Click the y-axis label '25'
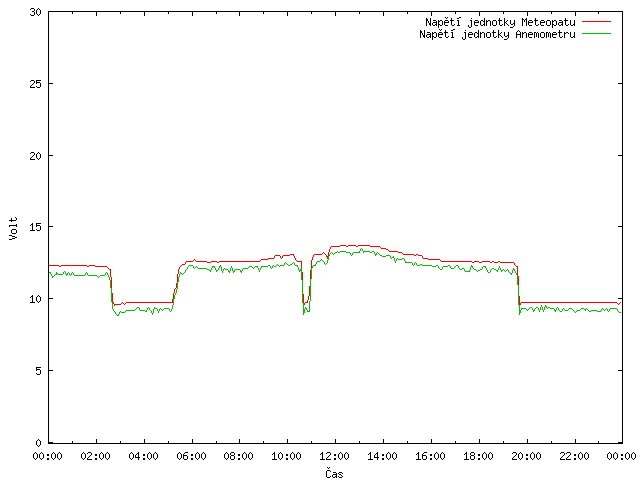640x480 pixels. (36, 84)
